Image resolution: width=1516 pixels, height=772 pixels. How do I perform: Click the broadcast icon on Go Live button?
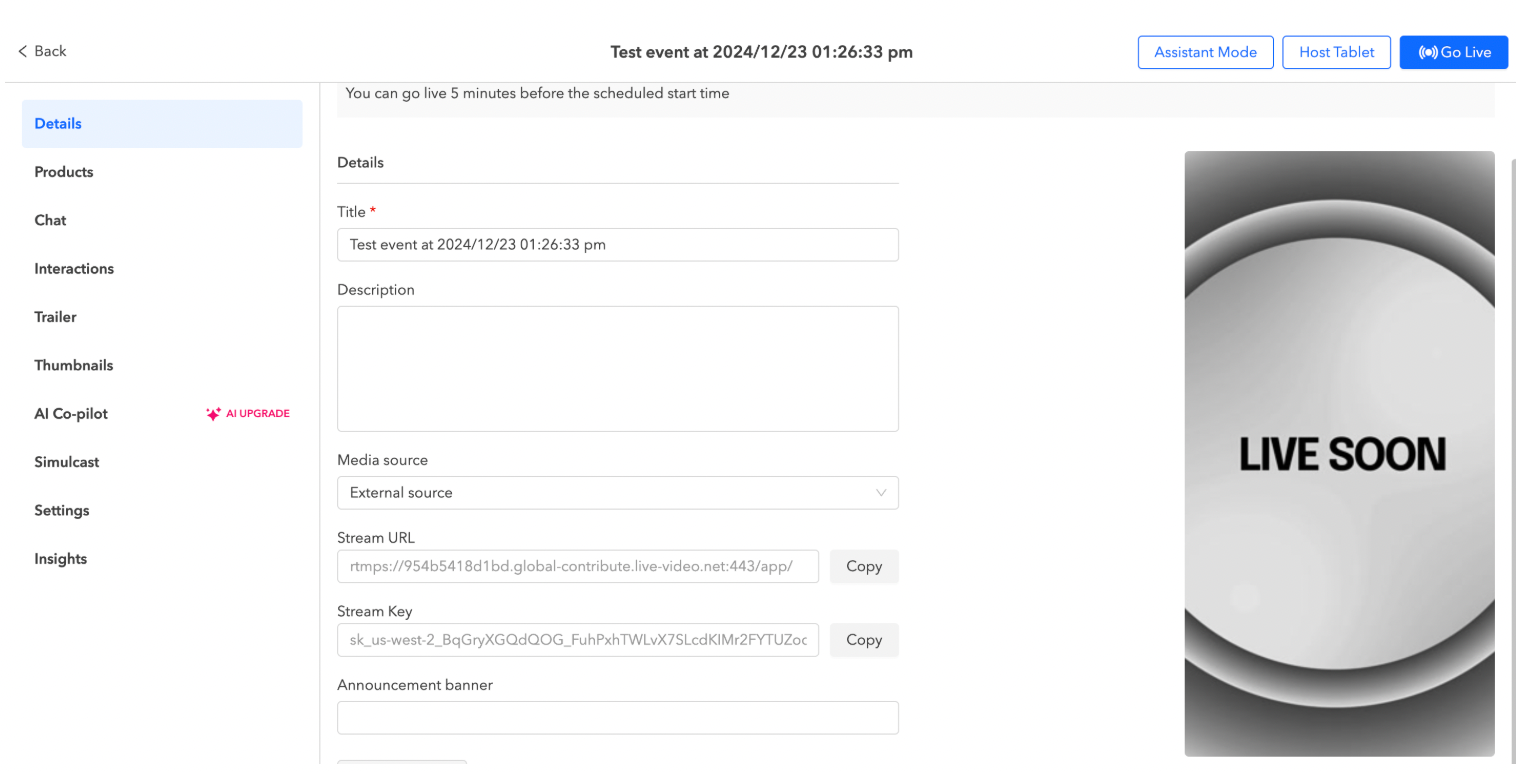(1429, 52)
